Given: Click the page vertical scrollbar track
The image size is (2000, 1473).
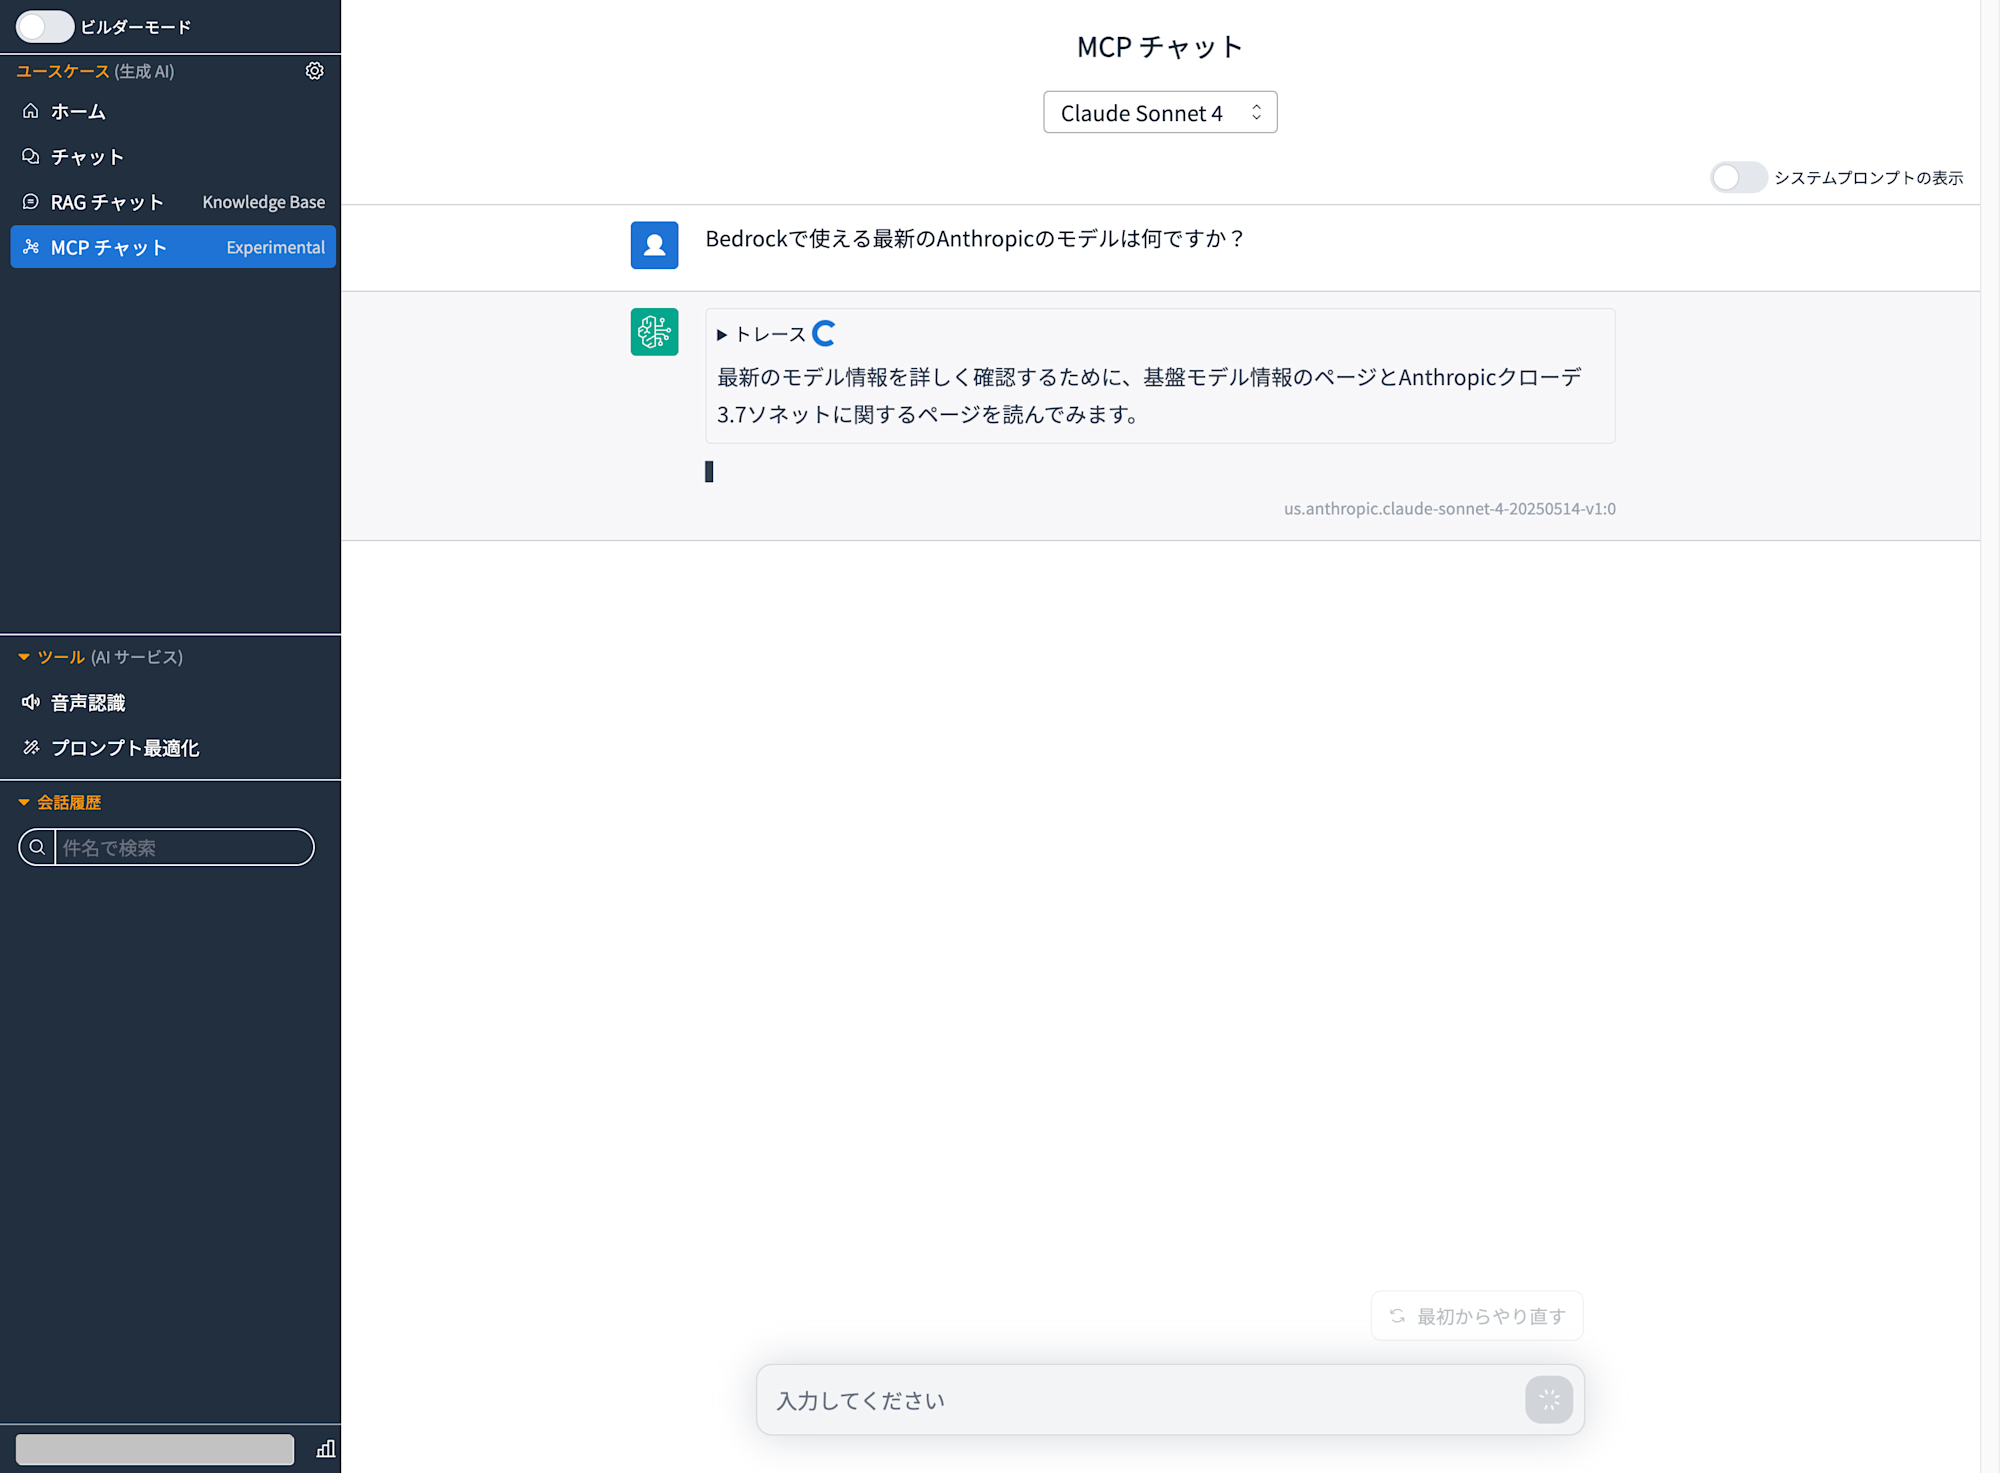Looking at the screenshot, I should pyautogui.click(x=1990, y=736).
